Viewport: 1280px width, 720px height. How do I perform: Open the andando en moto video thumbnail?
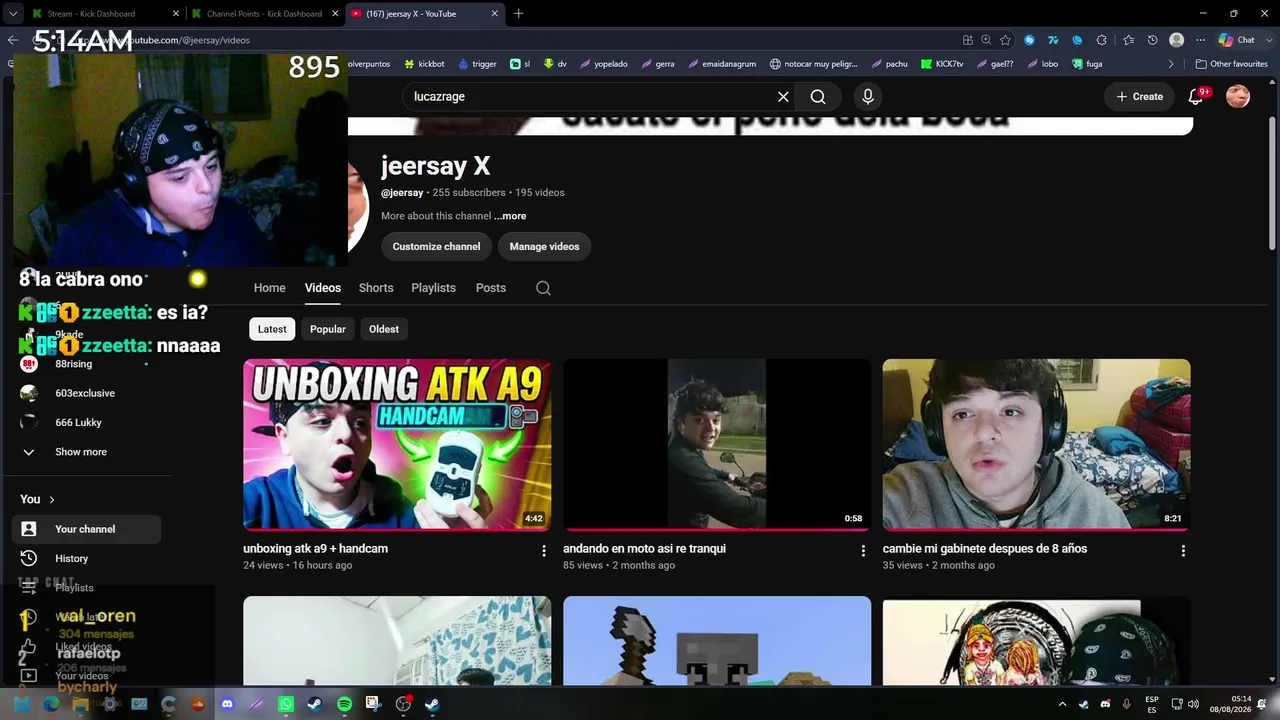pyautogui.click(x=717, y=444)
